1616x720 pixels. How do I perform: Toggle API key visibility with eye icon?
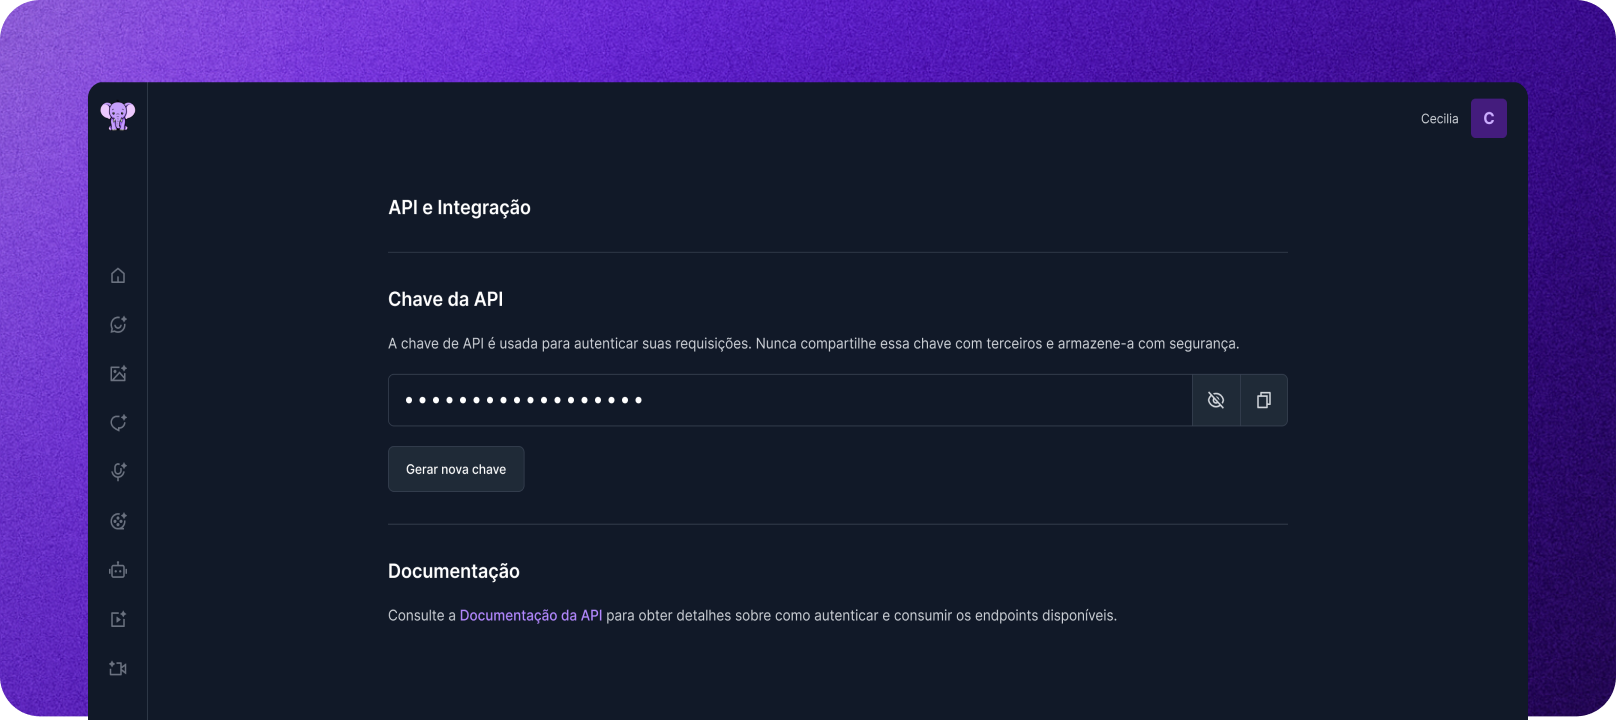point(1216,400)
